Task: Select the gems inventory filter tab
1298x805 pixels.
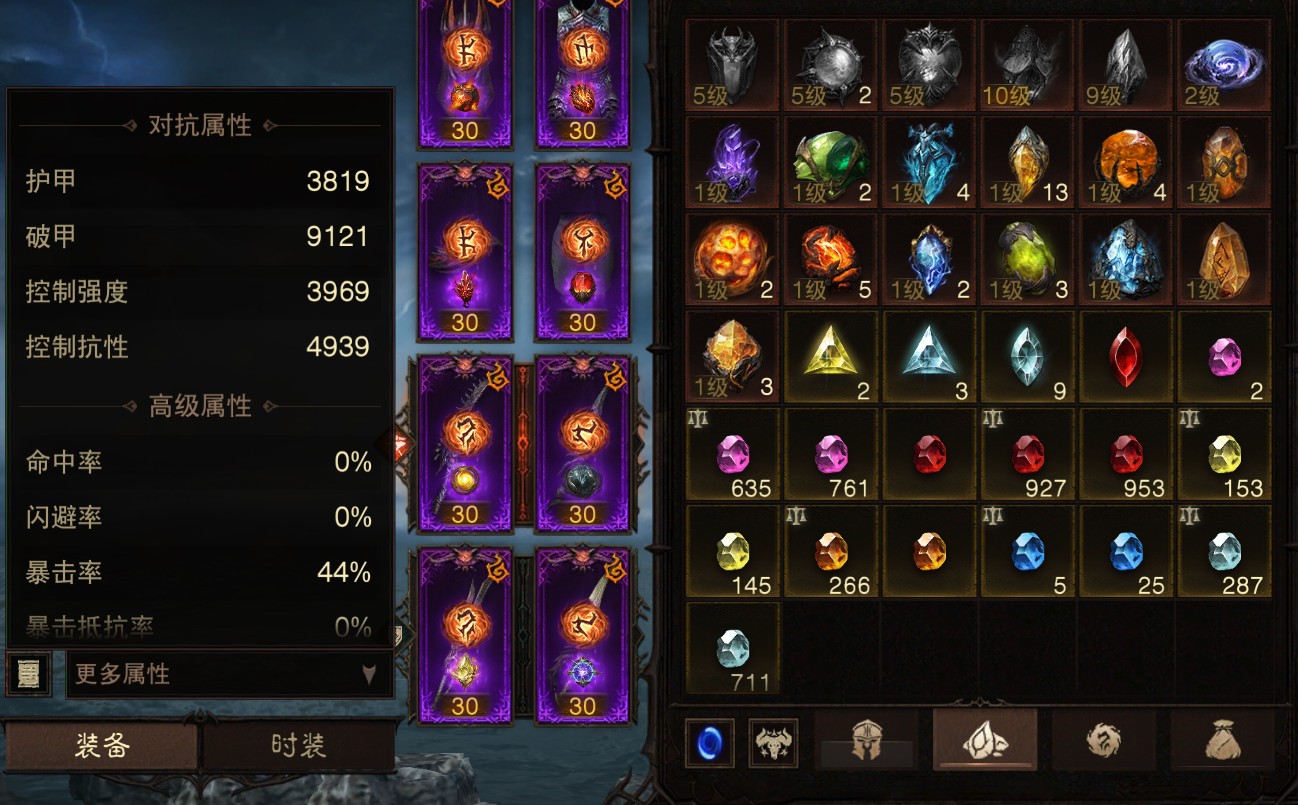Action: pyautogui.click(x=985, y=741)
